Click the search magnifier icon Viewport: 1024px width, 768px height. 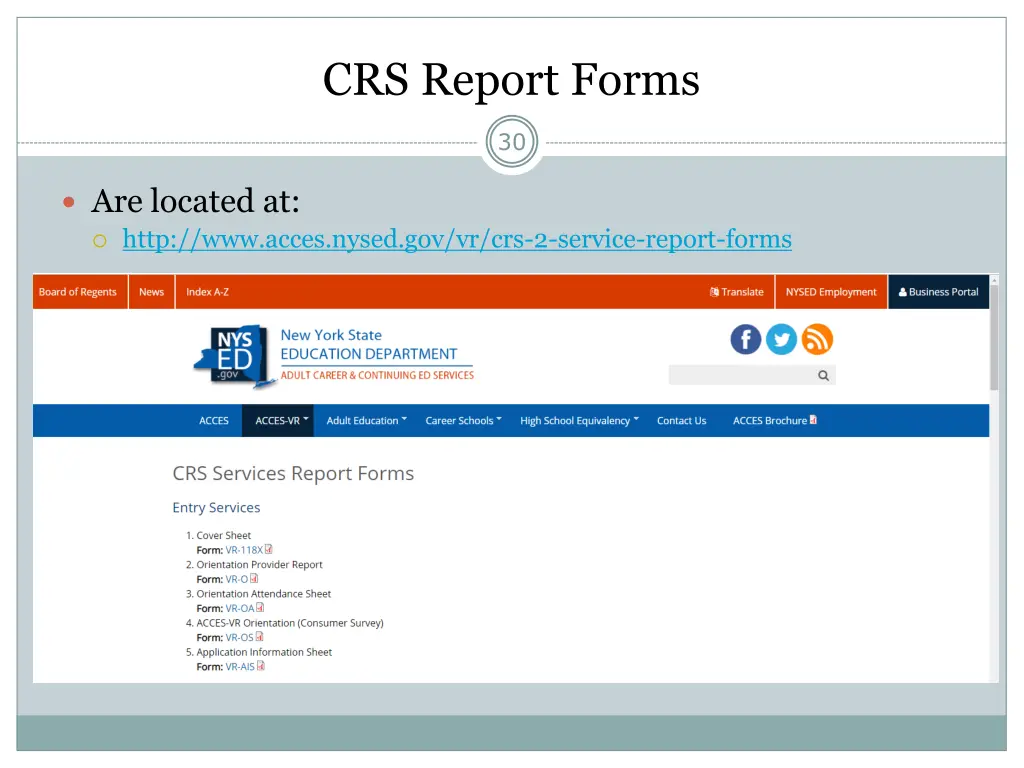tap(824, 376)
